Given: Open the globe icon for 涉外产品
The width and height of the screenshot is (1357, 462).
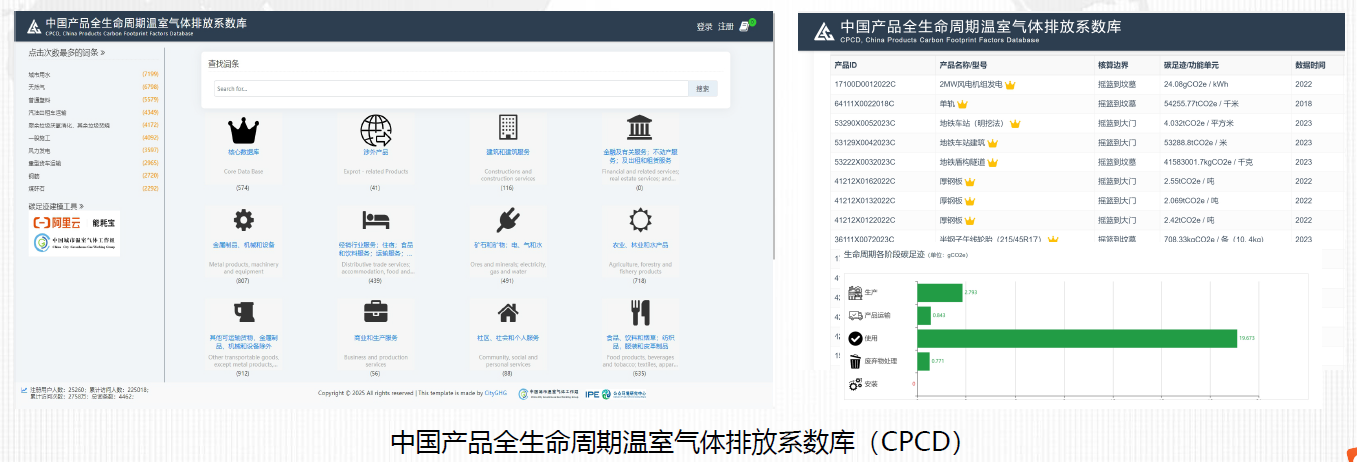Looking at the screenshot, I should click(376, 129).
